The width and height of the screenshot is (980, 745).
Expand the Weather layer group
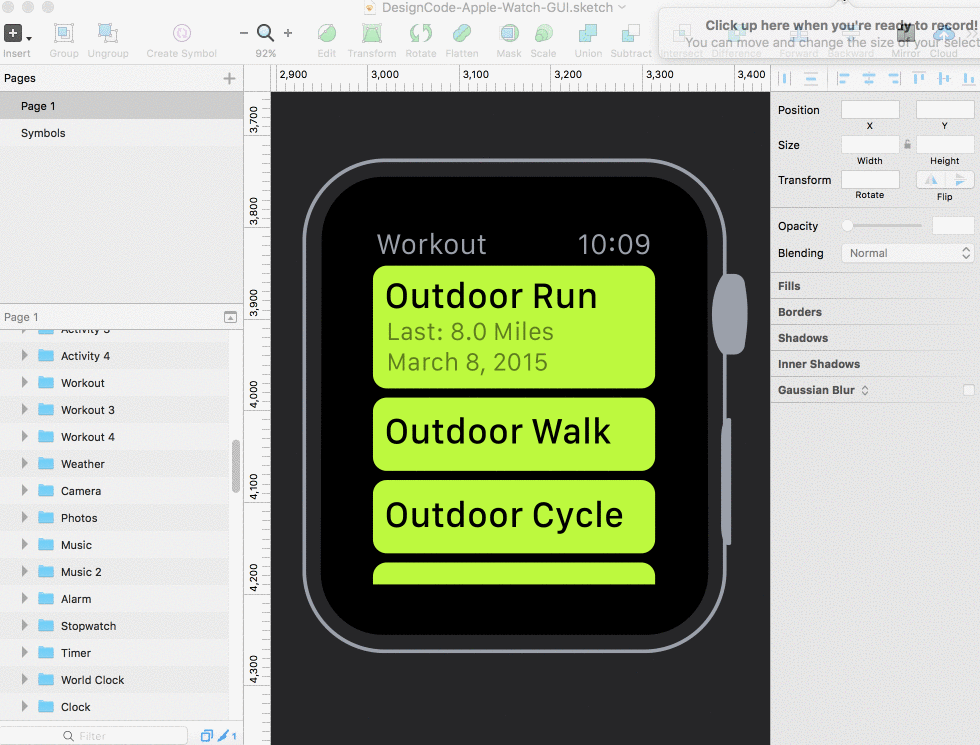25,464
